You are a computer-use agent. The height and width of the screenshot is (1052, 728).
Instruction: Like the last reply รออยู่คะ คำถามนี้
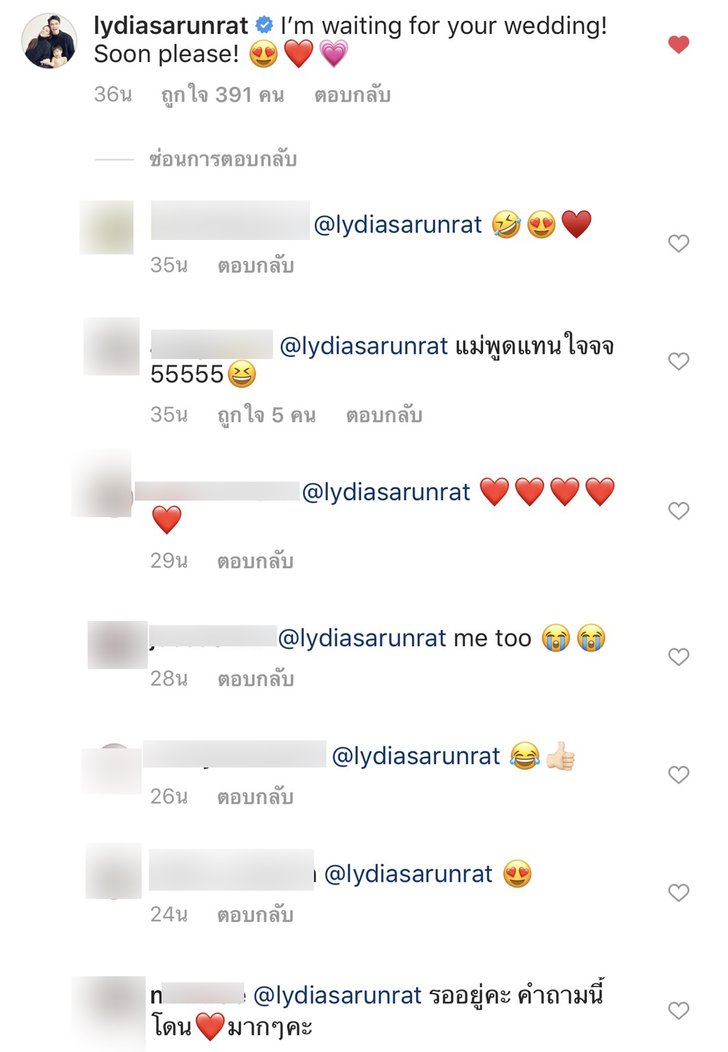point(678,1010)
